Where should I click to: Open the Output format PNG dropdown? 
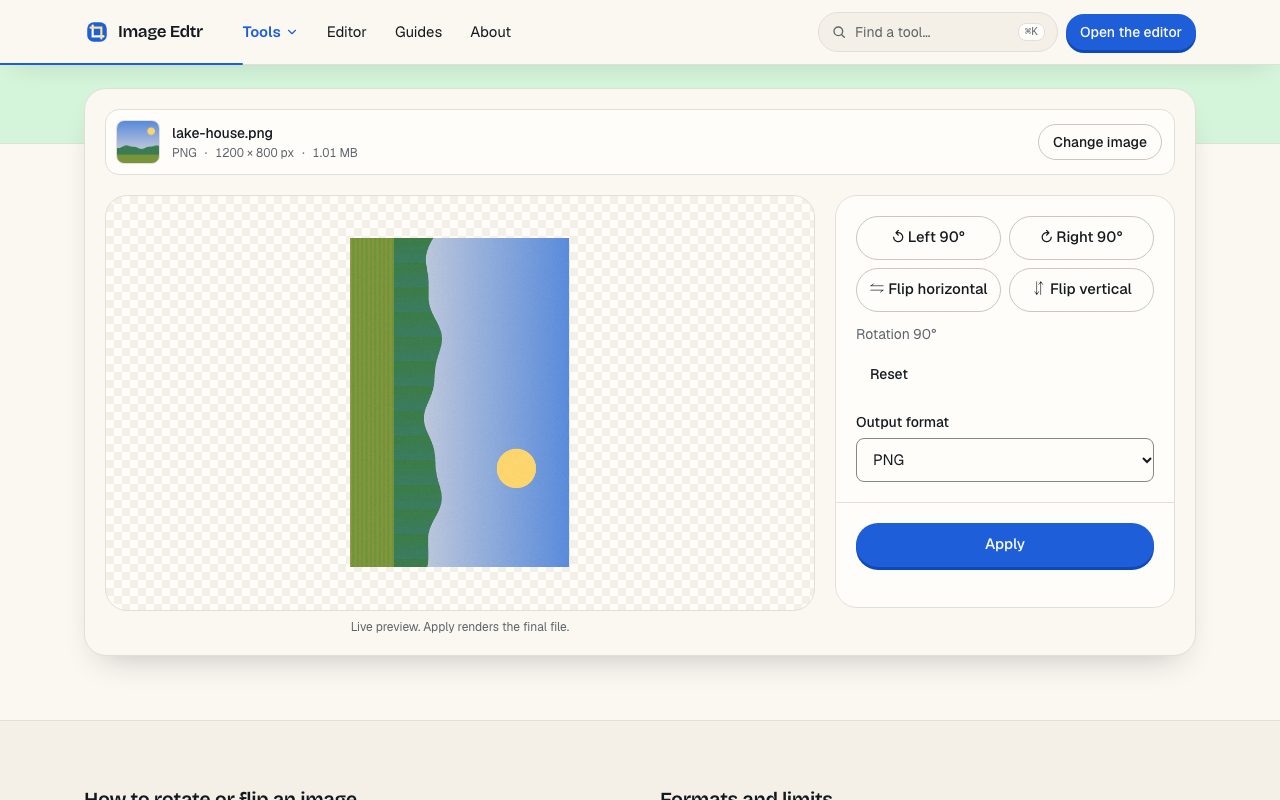(x=1005, y=460)
